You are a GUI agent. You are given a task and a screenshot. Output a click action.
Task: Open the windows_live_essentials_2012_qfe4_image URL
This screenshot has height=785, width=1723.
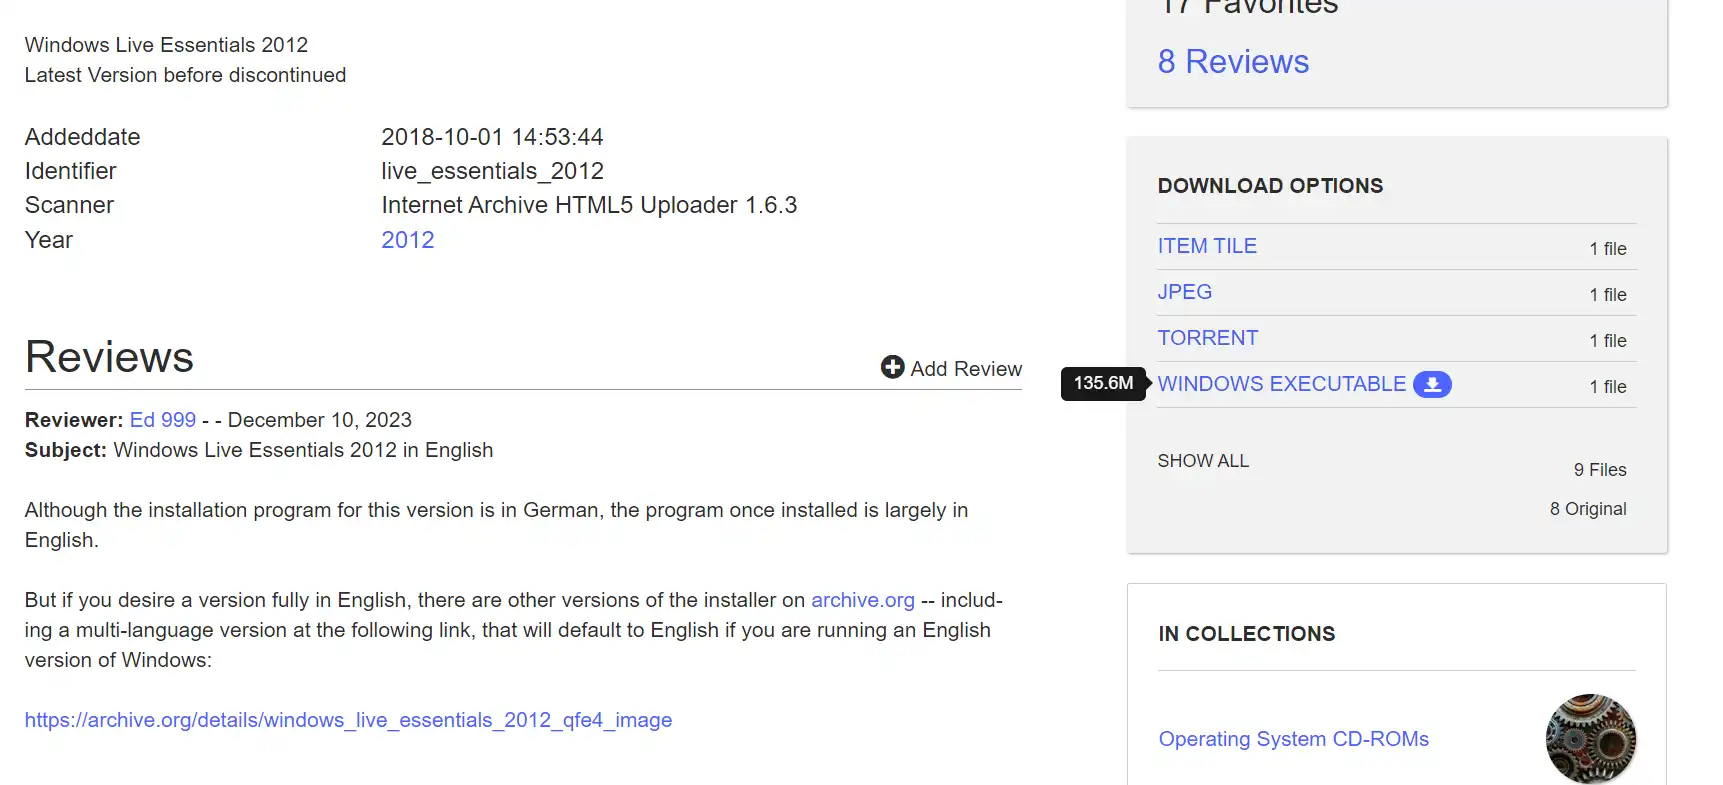tap(348, 720)
